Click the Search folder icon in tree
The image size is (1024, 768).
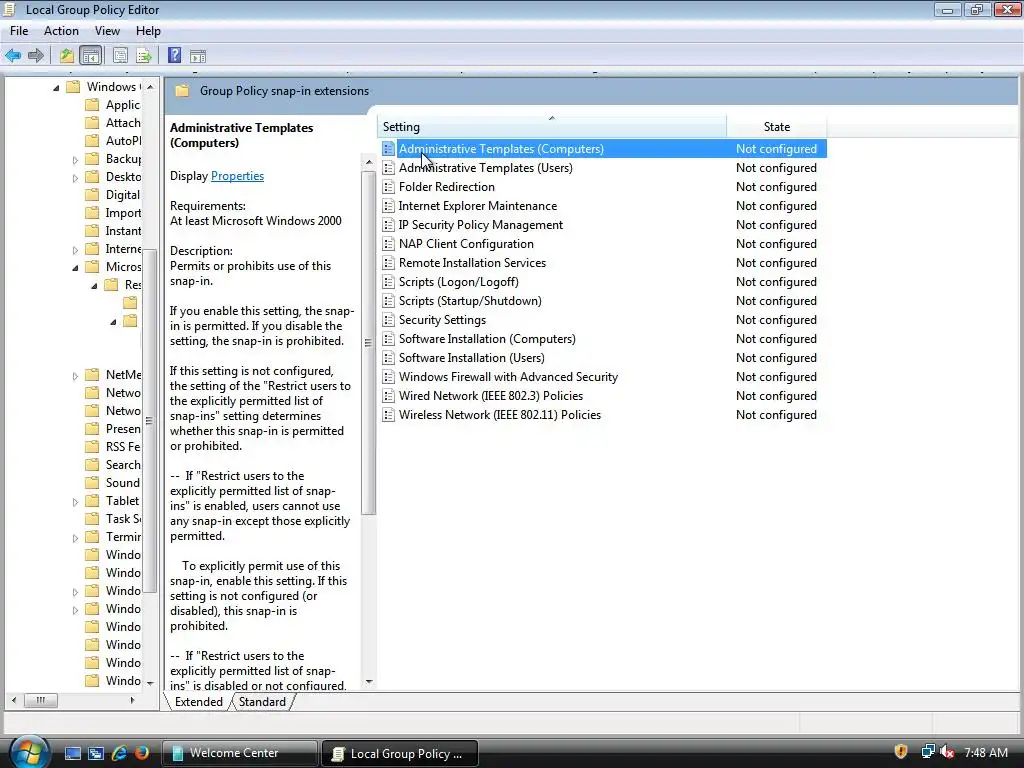coord(93,464)
